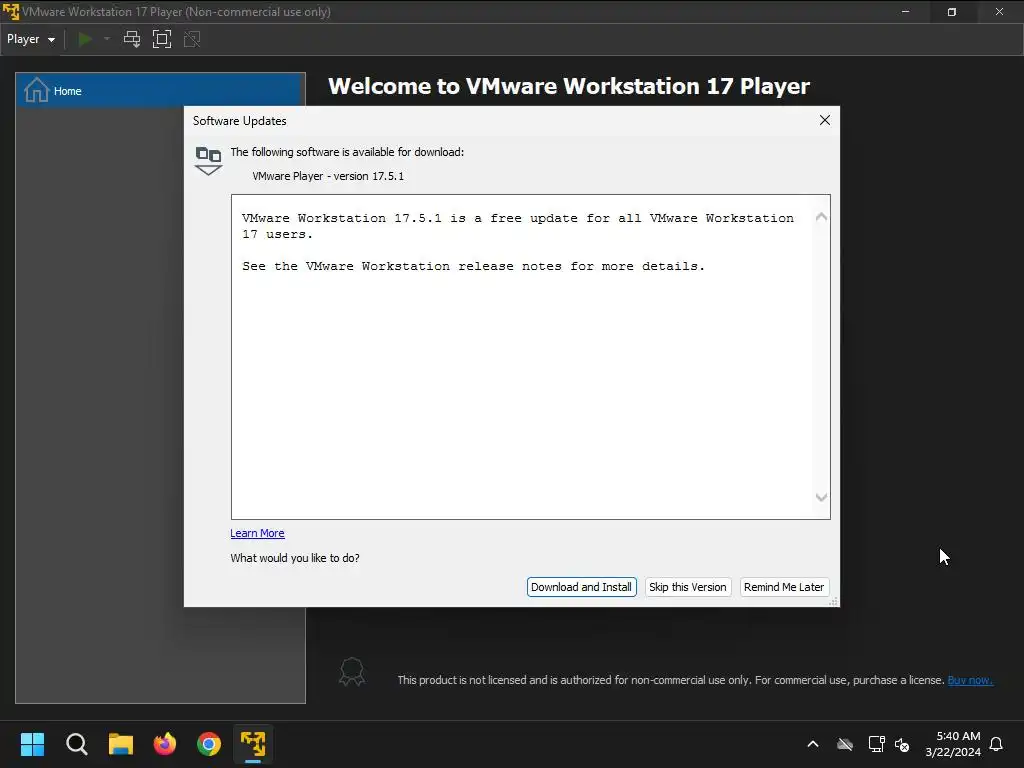1024x768 pixels.
Task: Click the release notes text area
Action: click(530, 357)
